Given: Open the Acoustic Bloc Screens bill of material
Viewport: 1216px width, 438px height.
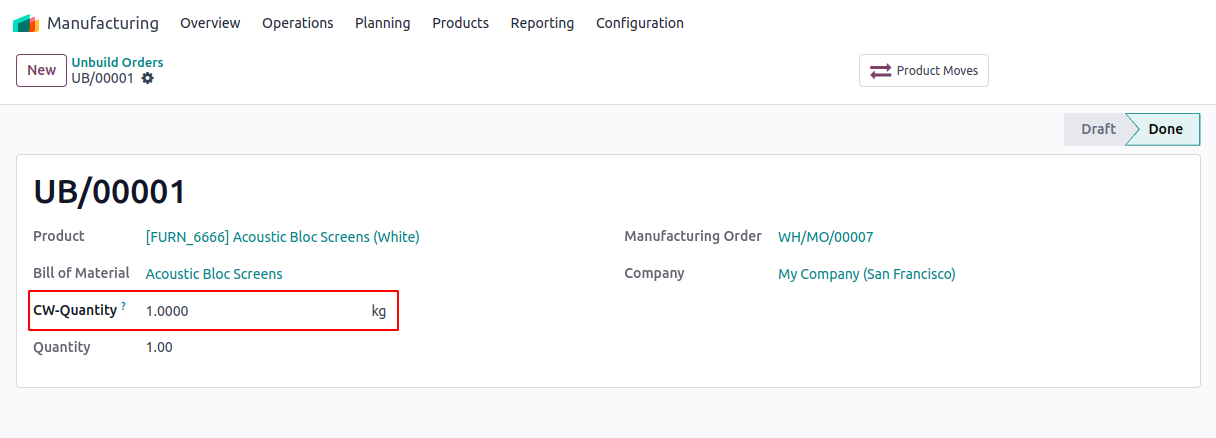Looking at the screenshot, I should pos(214,274).
